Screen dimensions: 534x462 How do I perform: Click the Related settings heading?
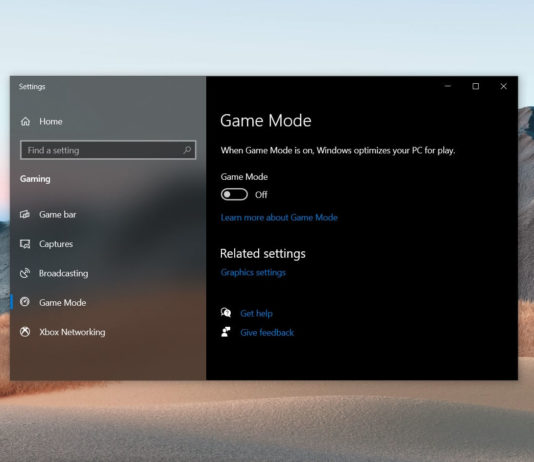pyautogui.click(x=263, y=254)
